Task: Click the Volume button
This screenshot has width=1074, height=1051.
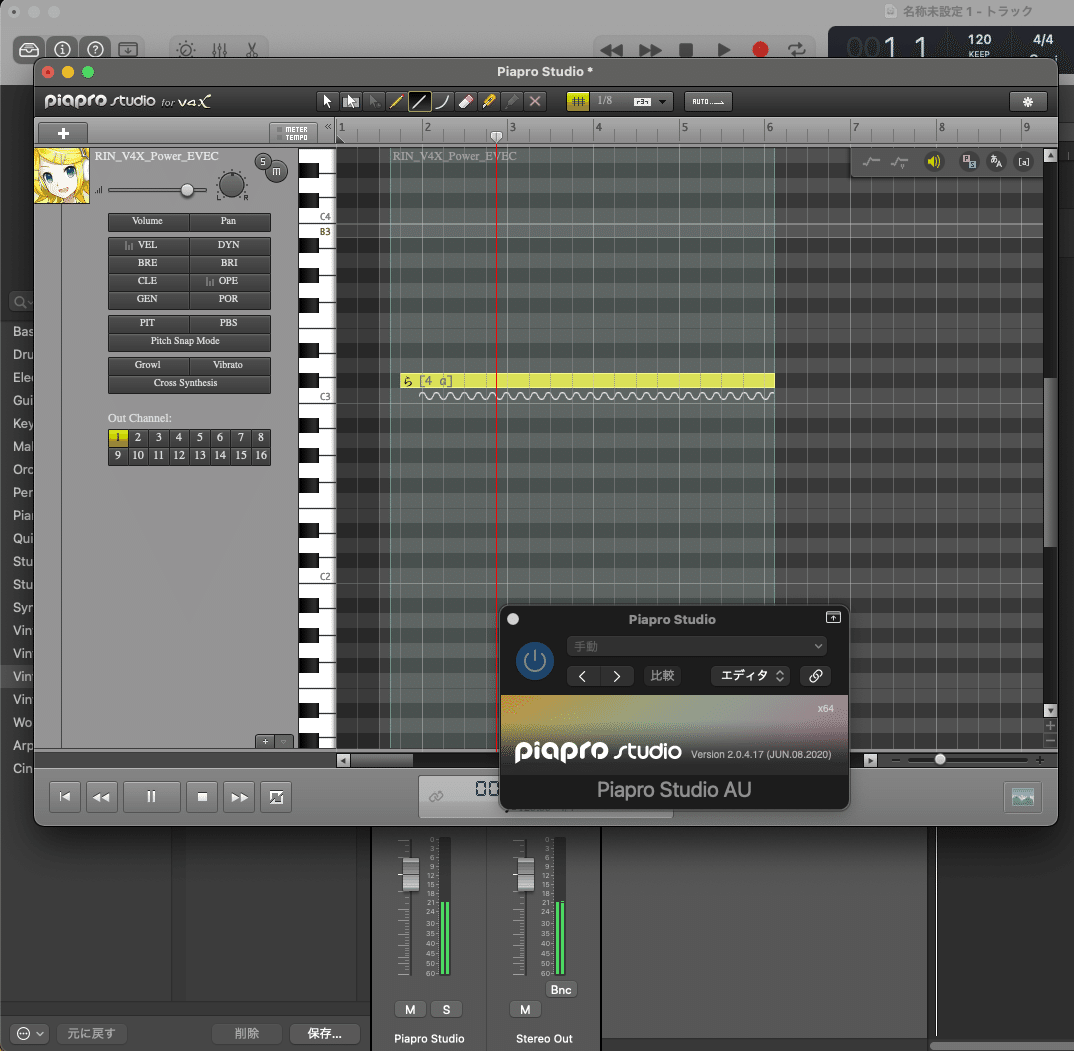Action: [148, 221]
